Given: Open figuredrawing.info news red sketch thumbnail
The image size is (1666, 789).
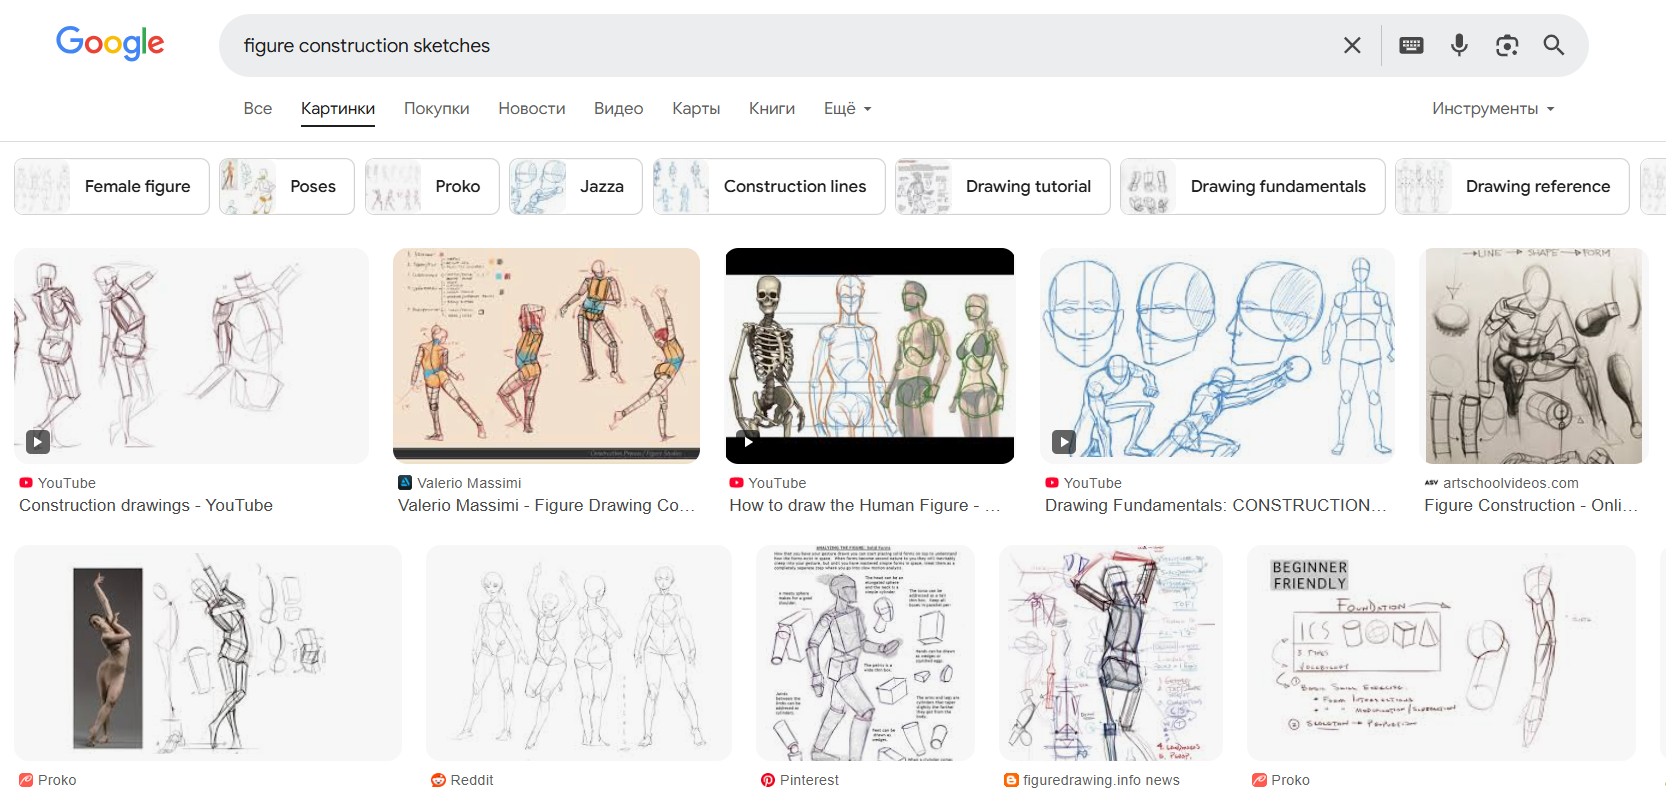Looking at the screenshot, I should (x=1111, y=653).
